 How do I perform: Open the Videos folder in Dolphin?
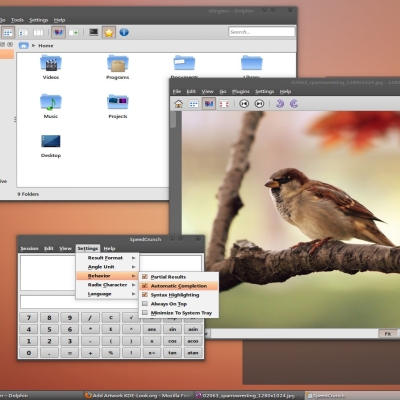(x=51, y=68)
